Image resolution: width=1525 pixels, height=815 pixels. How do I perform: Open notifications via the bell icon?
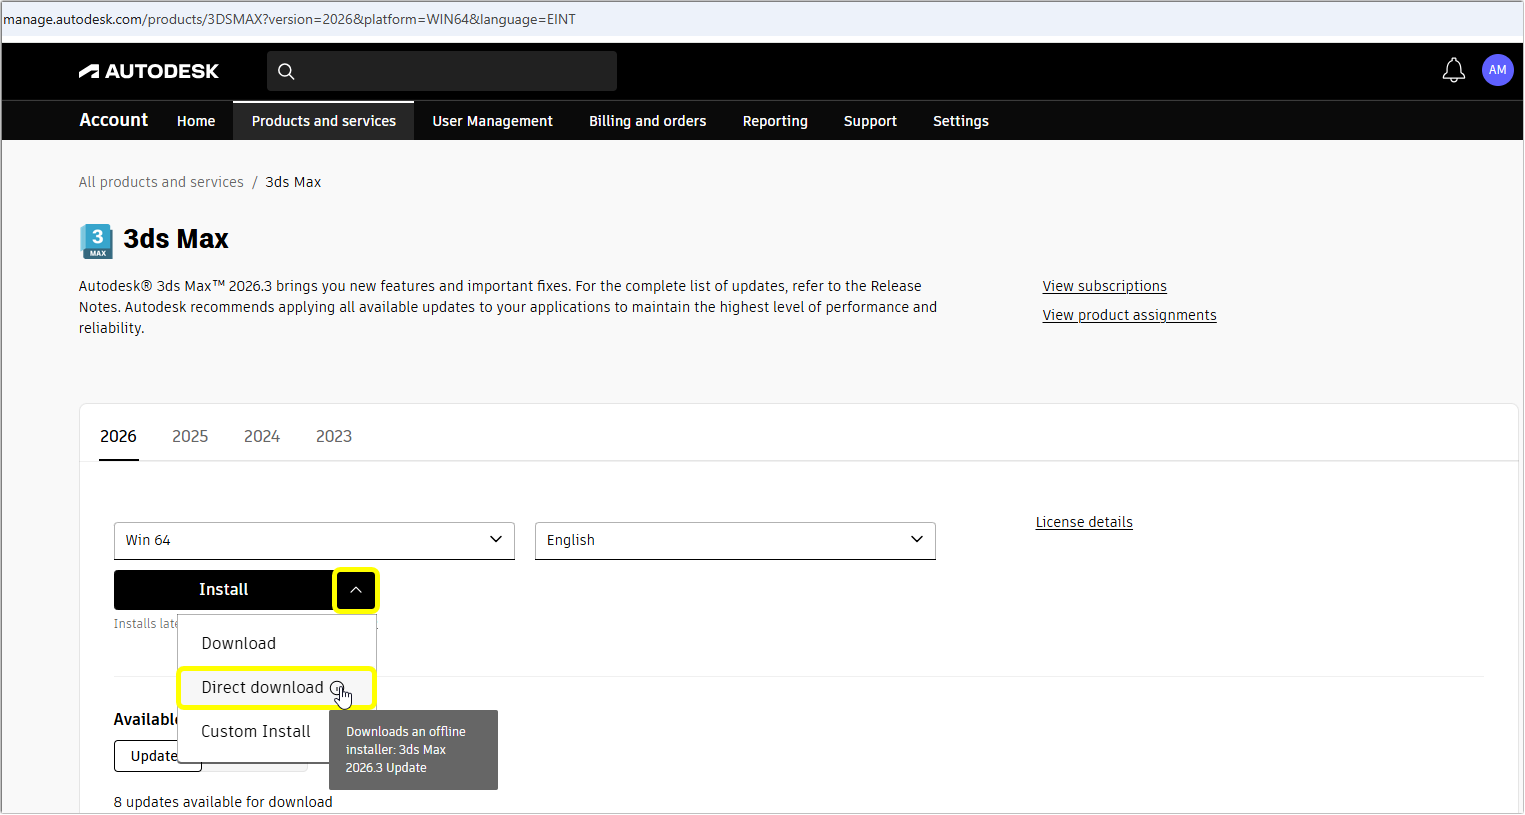point(1453,70)
